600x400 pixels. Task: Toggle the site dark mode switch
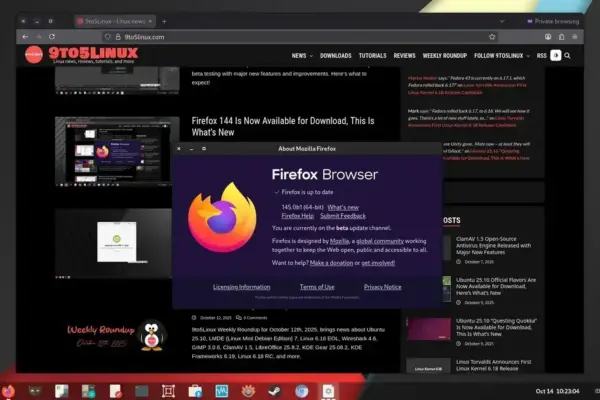pyautogui.click(x=556, y=56)
